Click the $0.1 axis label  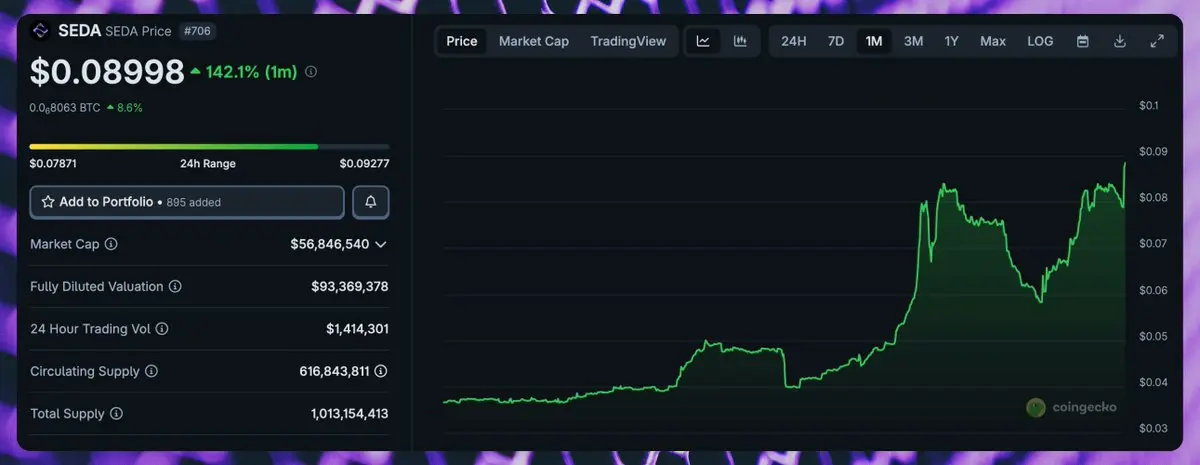tap(1148, 105)
